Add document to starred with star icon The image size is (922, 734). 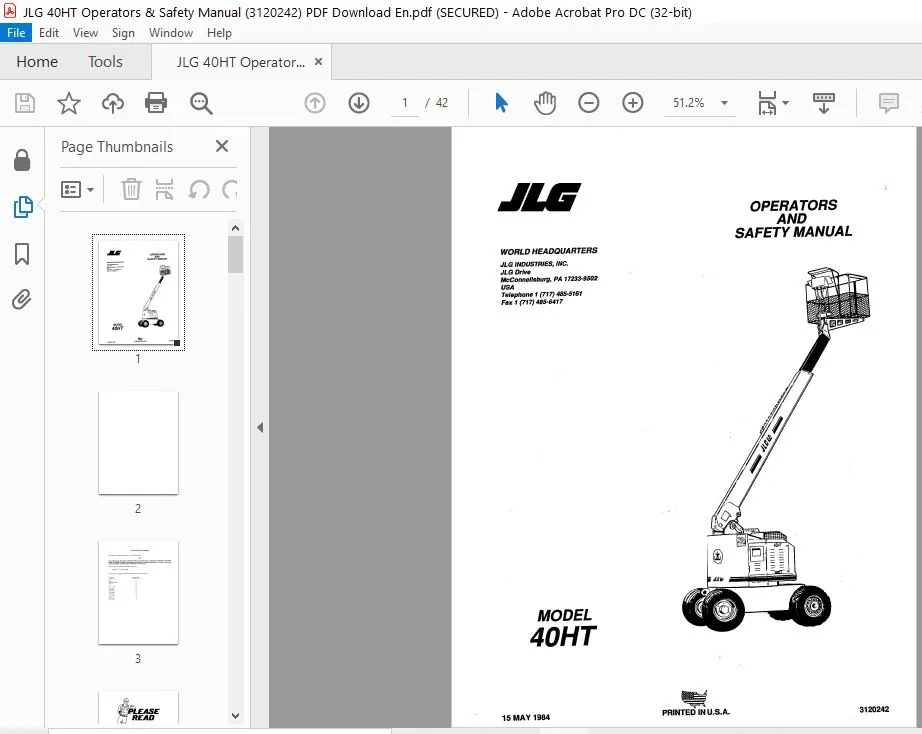pyautogui.click(x=69, y=103)
